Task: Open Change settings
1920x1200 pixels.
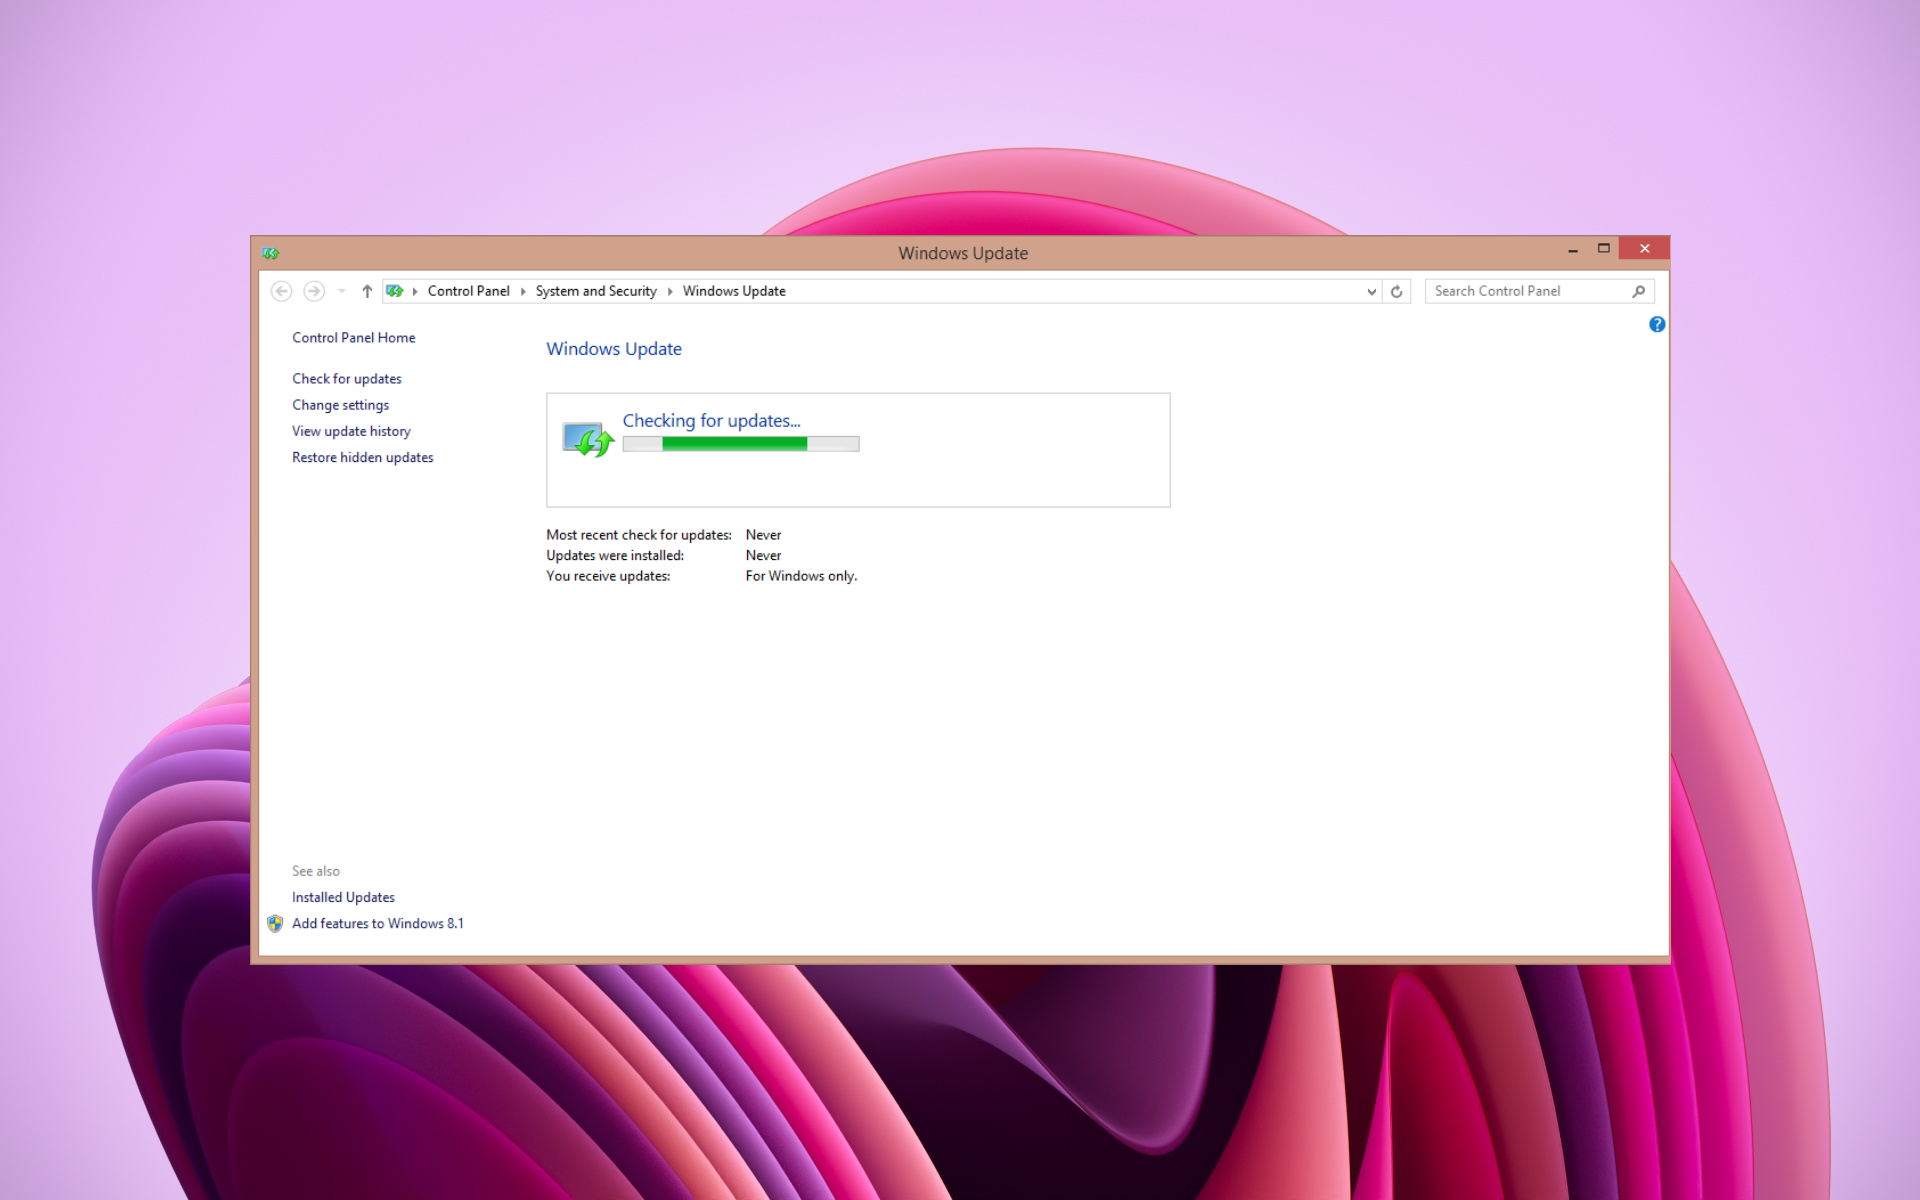Action: pos(340,405)
